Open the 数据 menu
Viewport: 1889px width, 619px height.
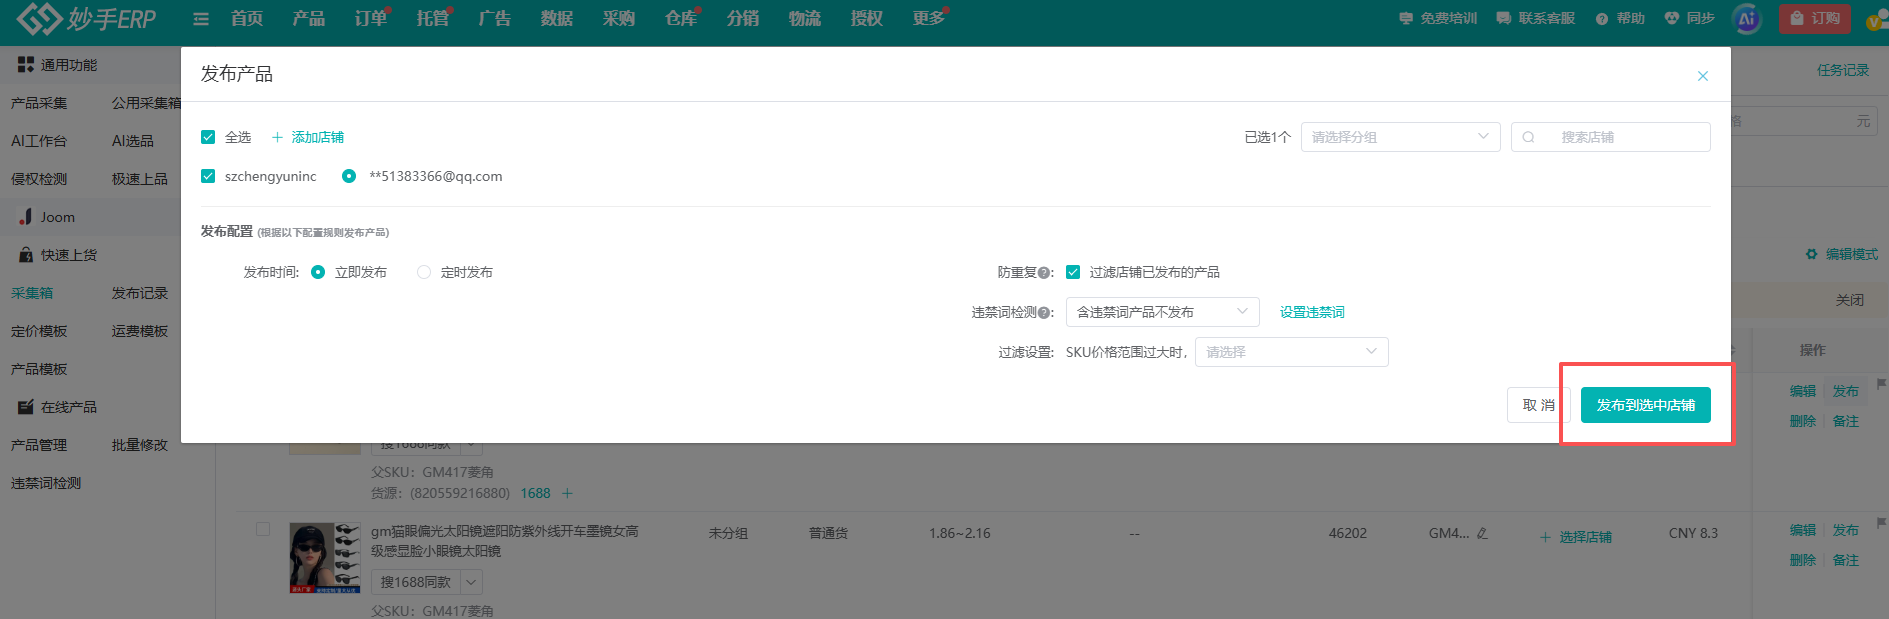point(556,19)
